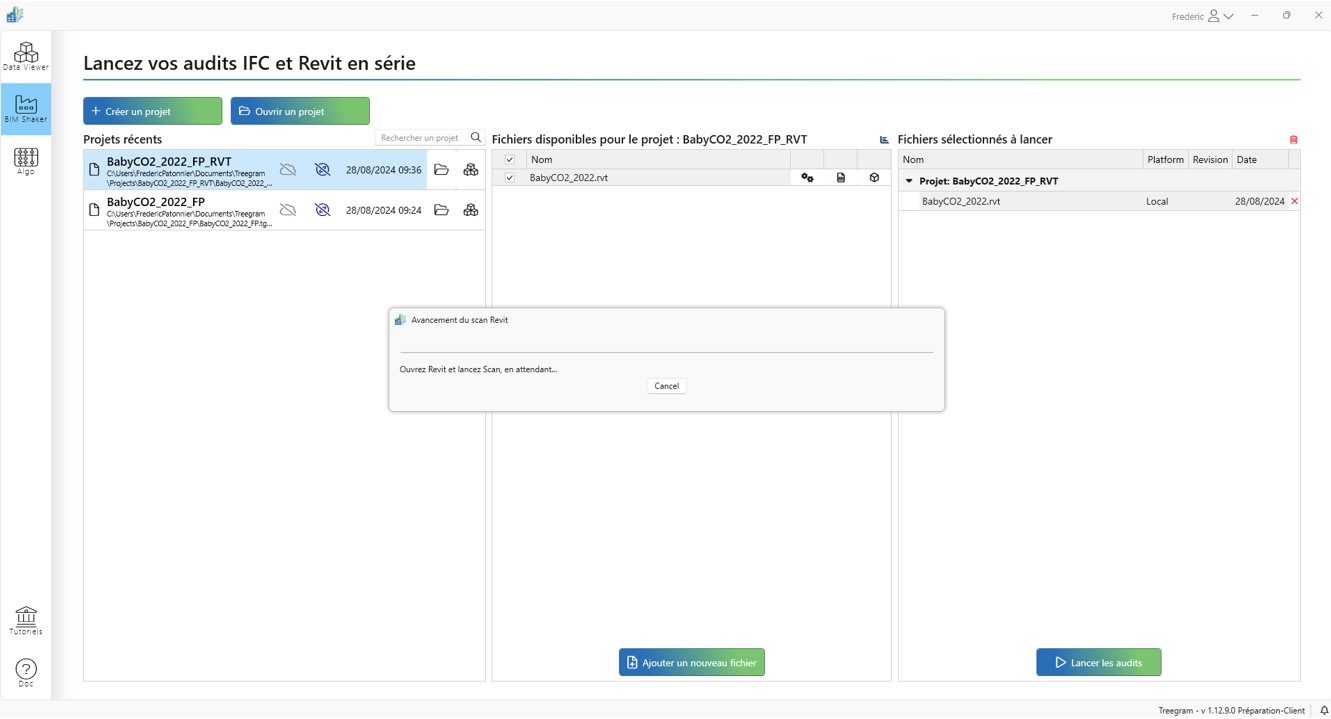Click the gears settings icon on BabyCO2_2022.rvt row
The width and height of the screenshot is (1331, 719).
pos(807,177)
